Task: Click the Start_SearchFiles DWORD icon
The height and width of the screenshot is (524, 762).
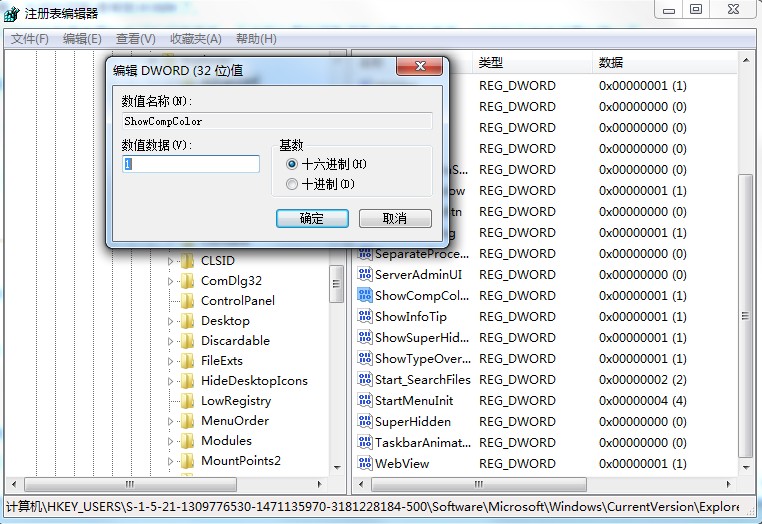Action: tap(364, 380)
